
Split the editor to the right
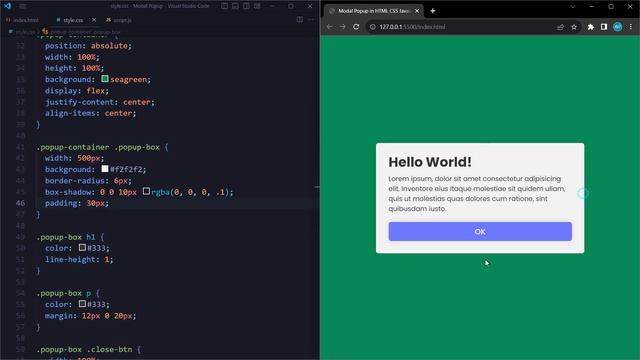click(300, 20)
